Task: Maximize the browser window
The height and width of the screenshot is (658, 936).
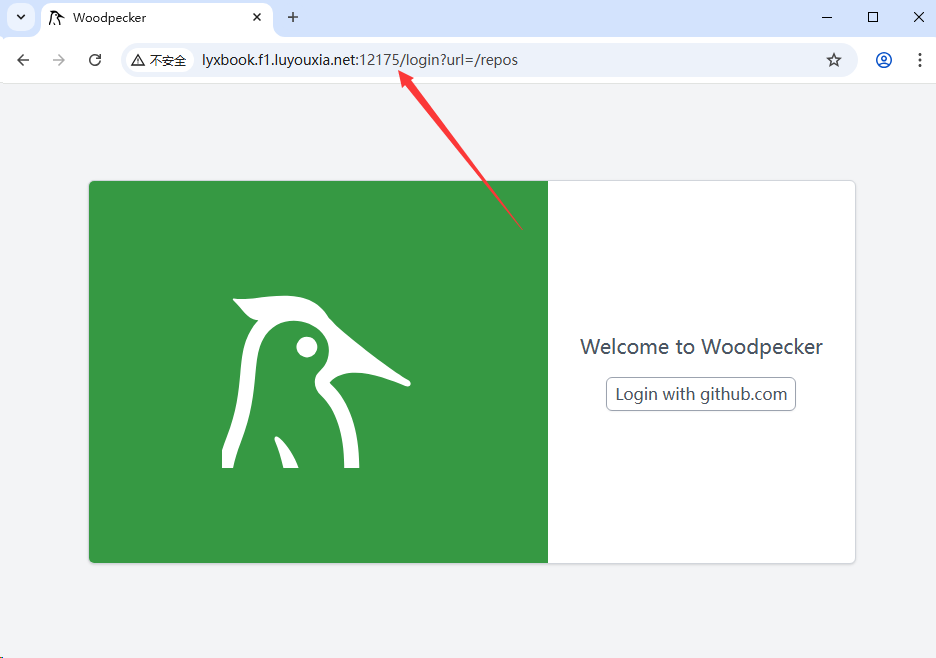Action: [x=873, y=18]
